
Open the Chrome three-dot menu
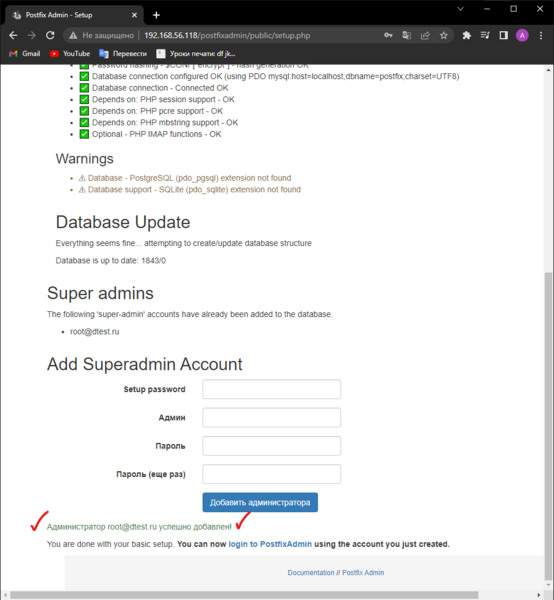(541, 35)
